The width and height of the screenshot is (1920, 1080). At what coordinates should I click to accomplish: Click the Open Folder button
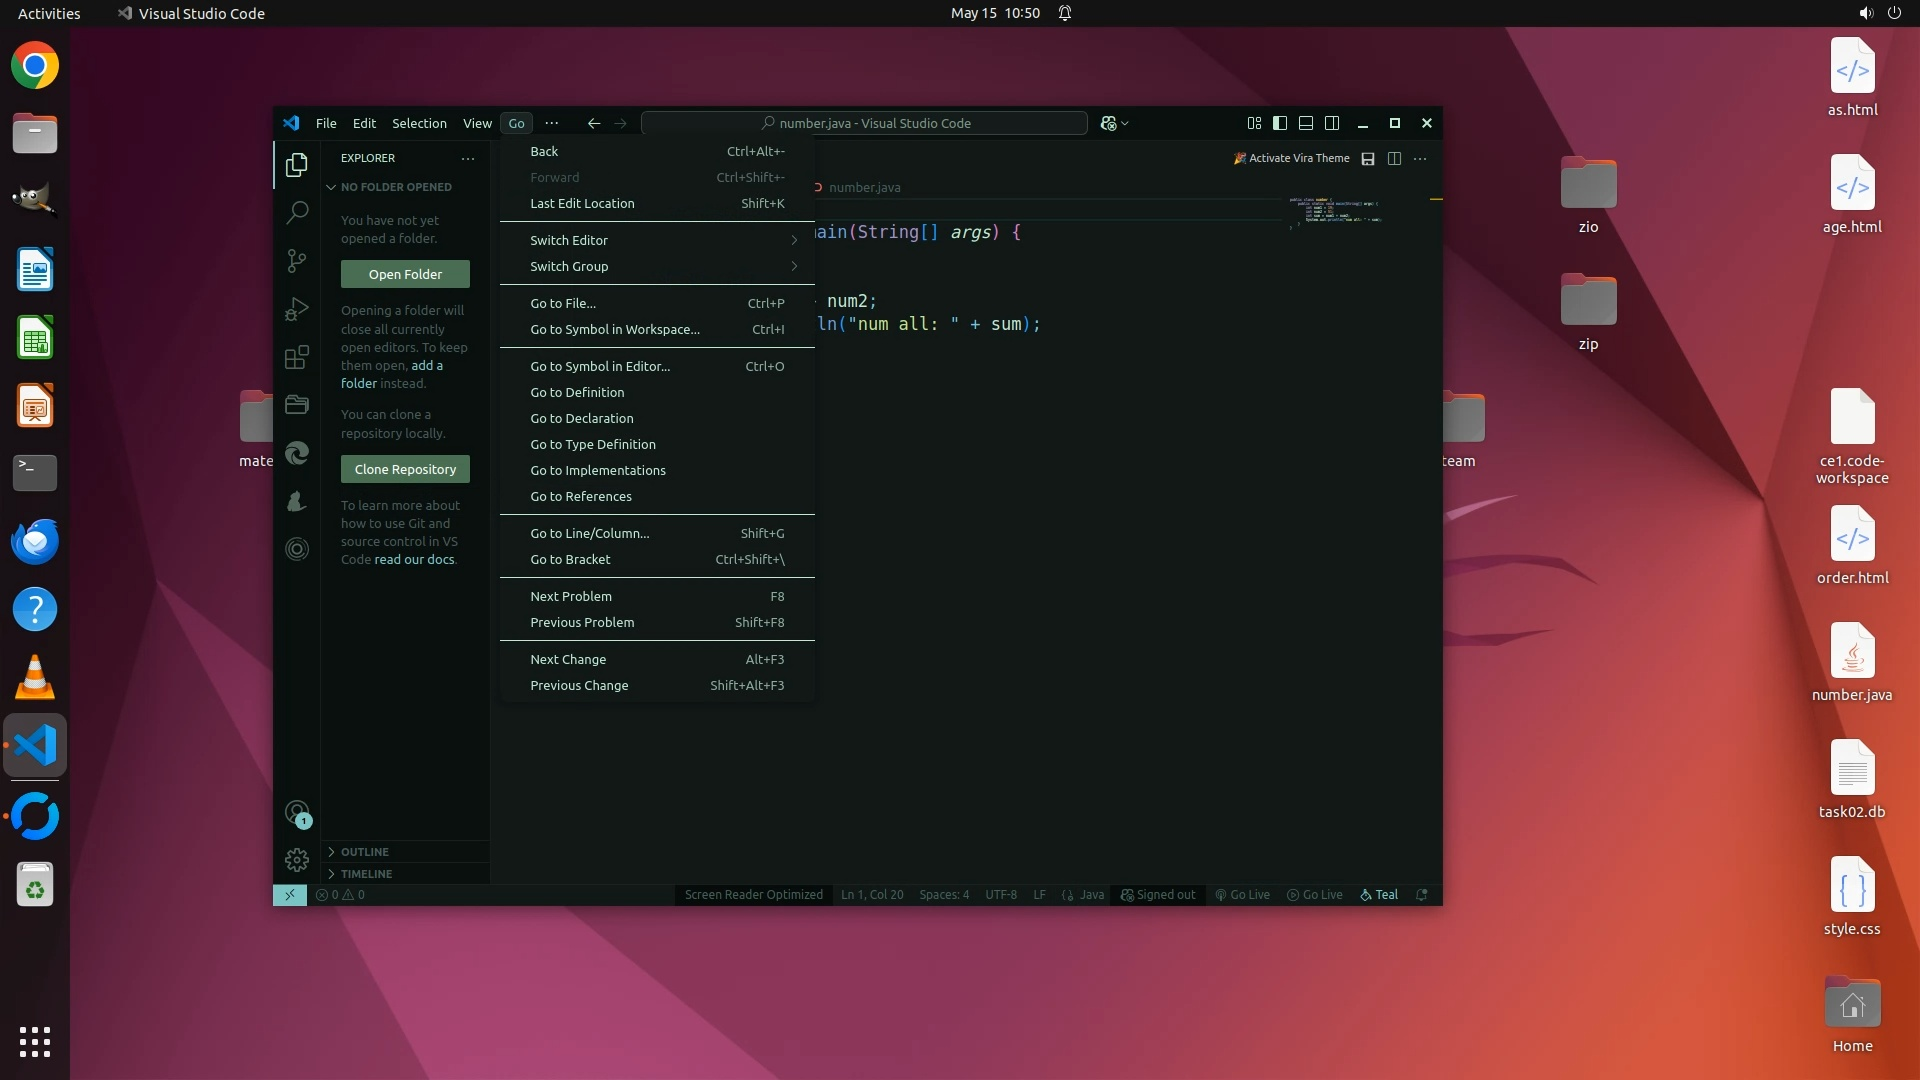pyautogui.click(x=405, y=274)
